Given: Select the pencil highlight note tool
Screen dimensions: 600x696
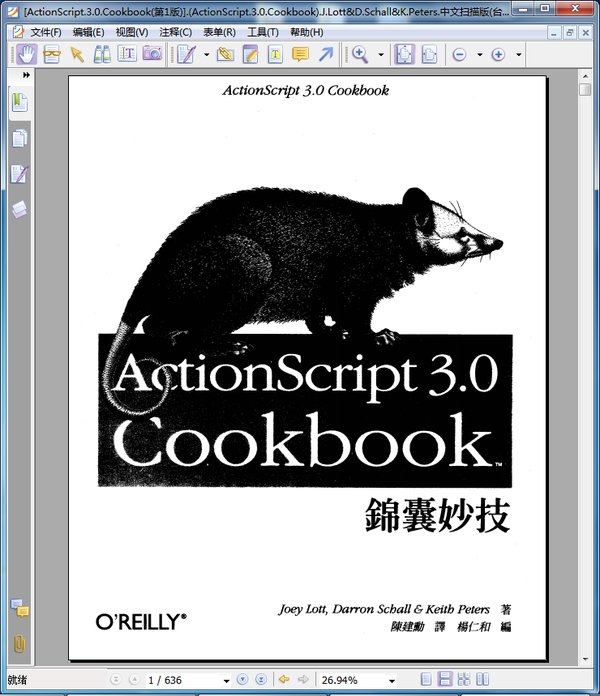Looking at the screenshot, I should 250,55.
